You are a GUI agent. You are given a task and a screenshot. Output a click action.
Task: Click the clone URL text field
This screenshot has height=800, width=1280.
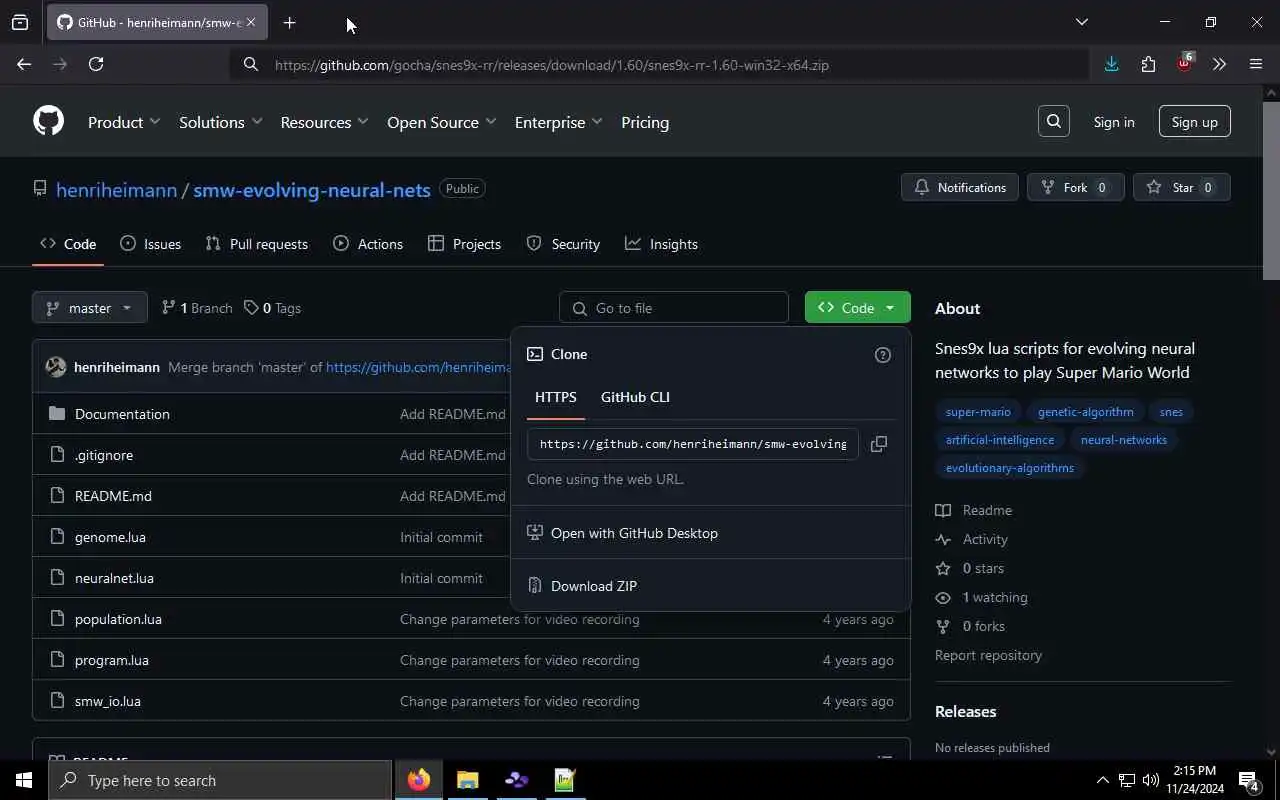click(693, 444)
